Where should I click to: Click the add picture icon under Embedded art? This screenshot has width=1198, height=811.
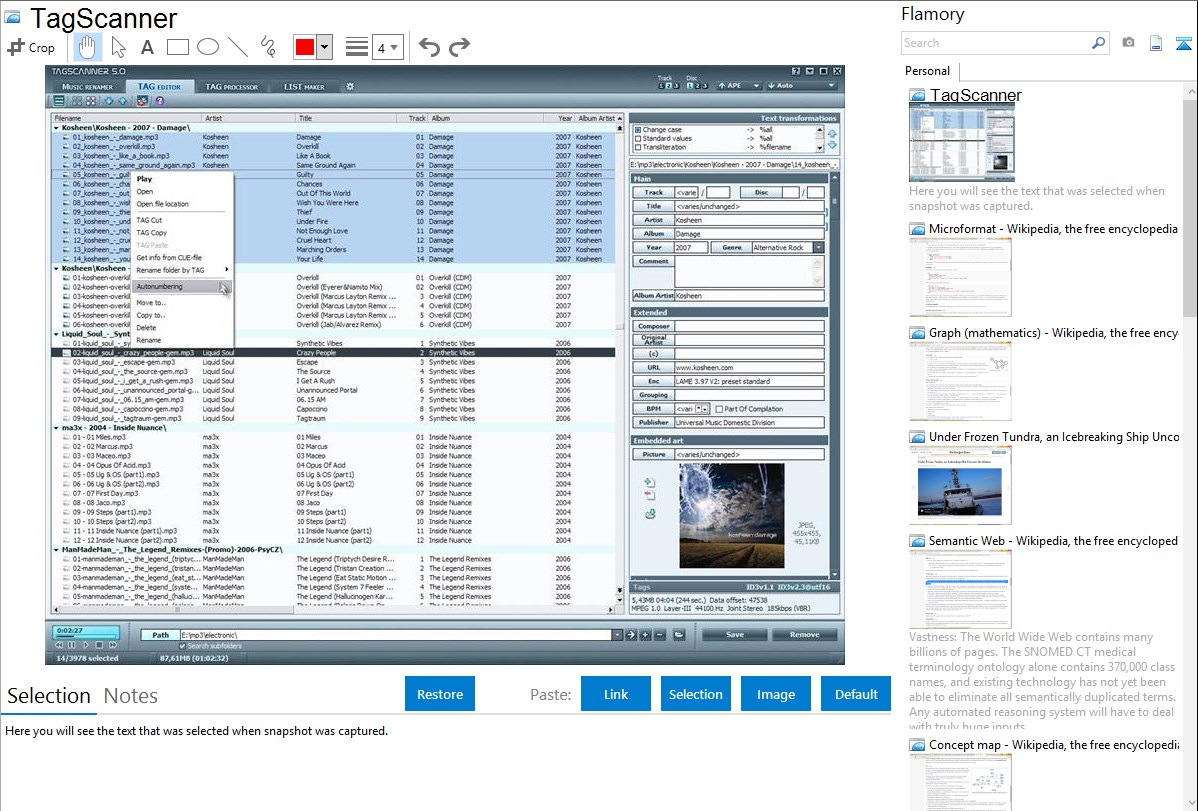(x=649, y=482)
